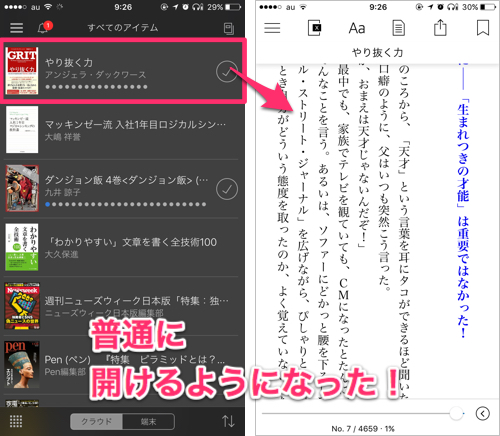Open the reader hamburger menu
The height and width of the screenshot is (436, 500).
272,28
